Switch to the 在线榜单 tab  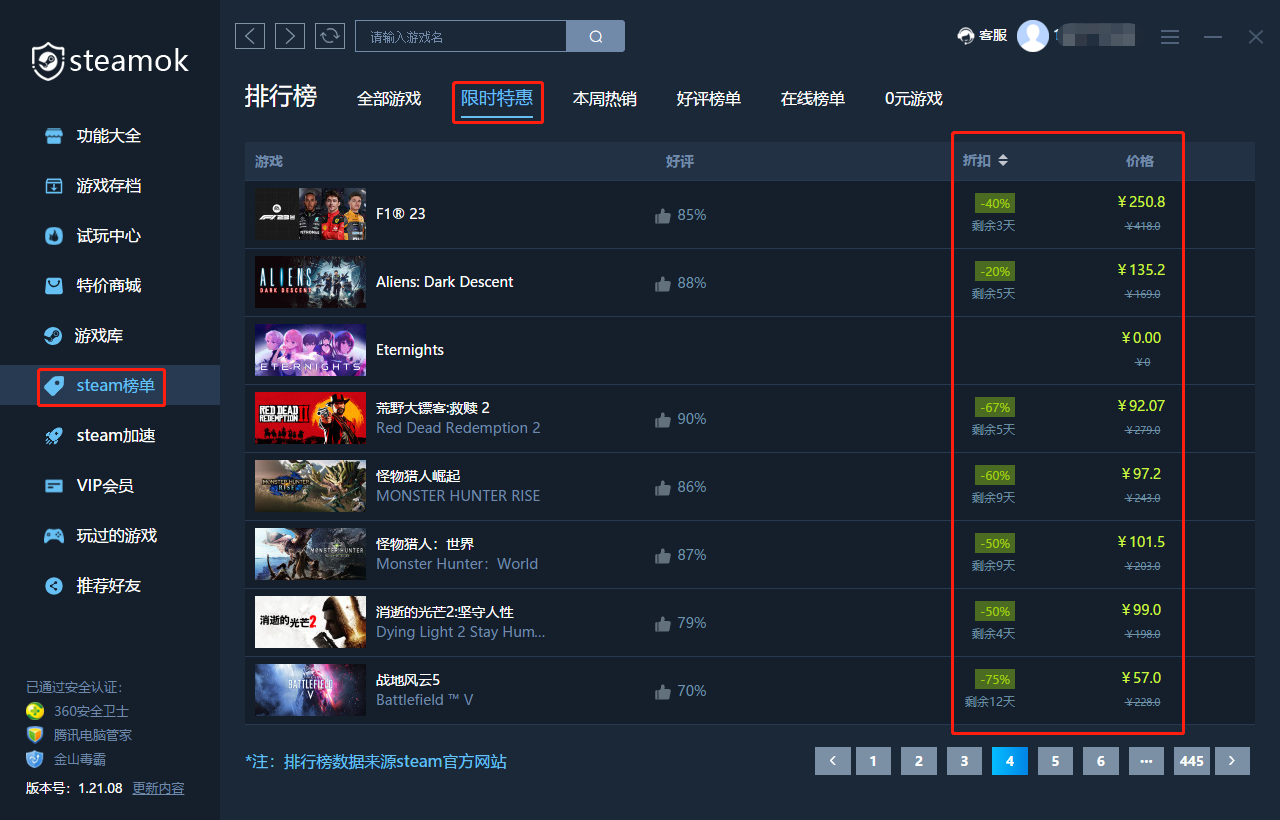pos(813,99)
